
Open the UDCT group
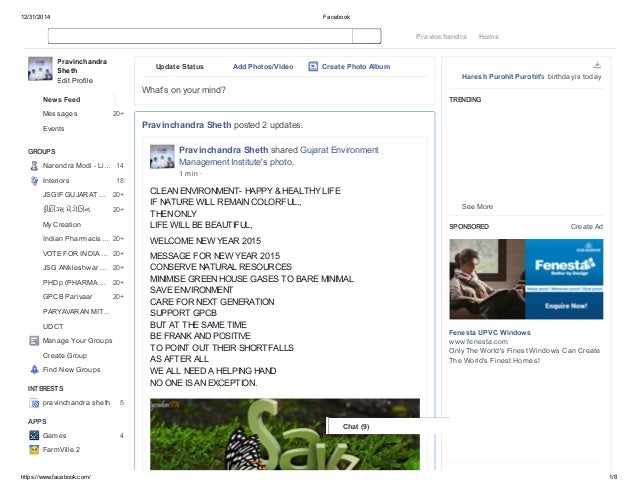[x=53, y=326]
